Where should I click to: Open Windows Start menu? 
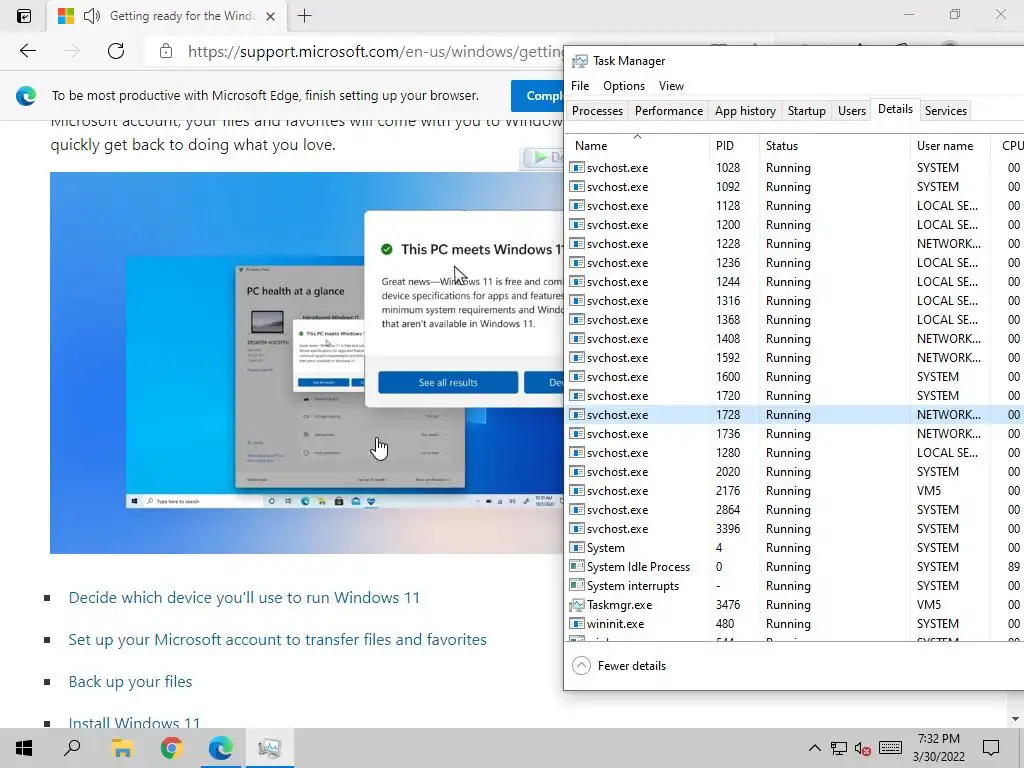(24, 748)
